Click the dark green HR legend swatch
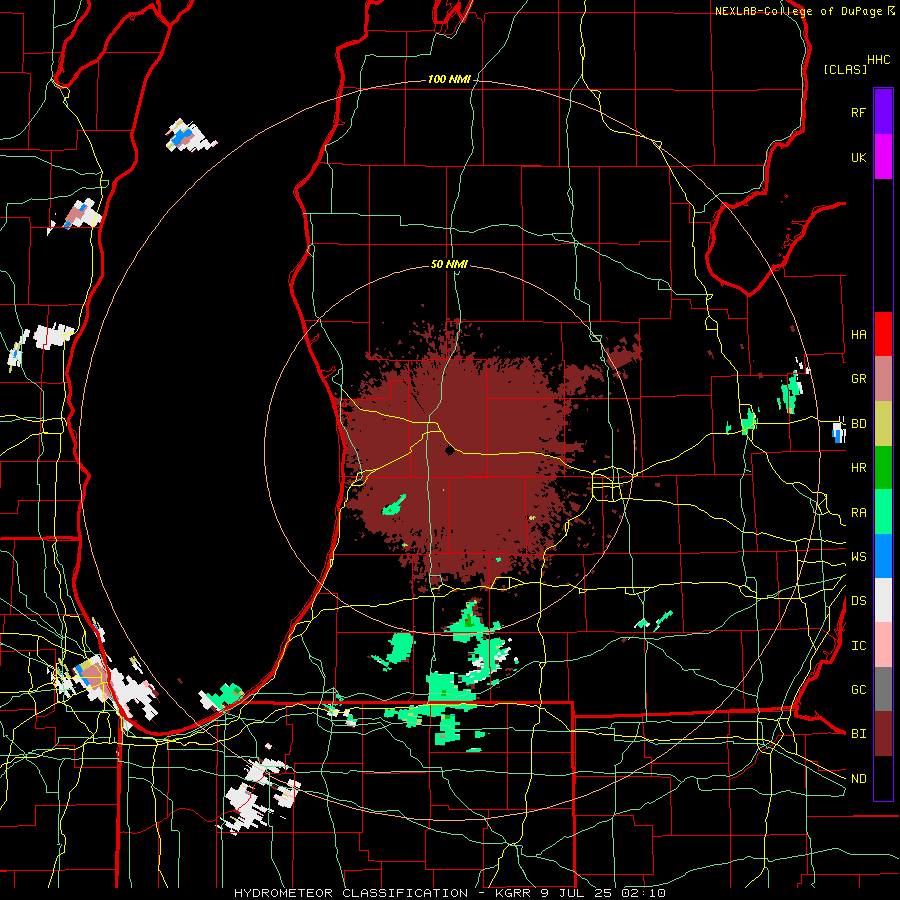Screen dimensions: 900x900 click(x=883, y=468)
